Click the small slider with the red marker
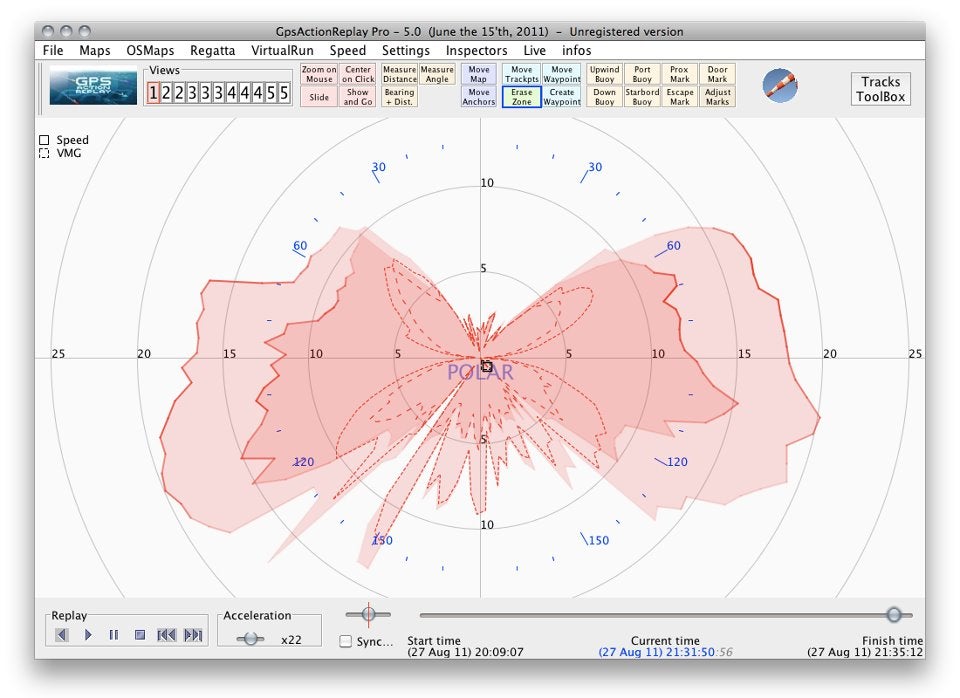 click(x=368, y=614)
